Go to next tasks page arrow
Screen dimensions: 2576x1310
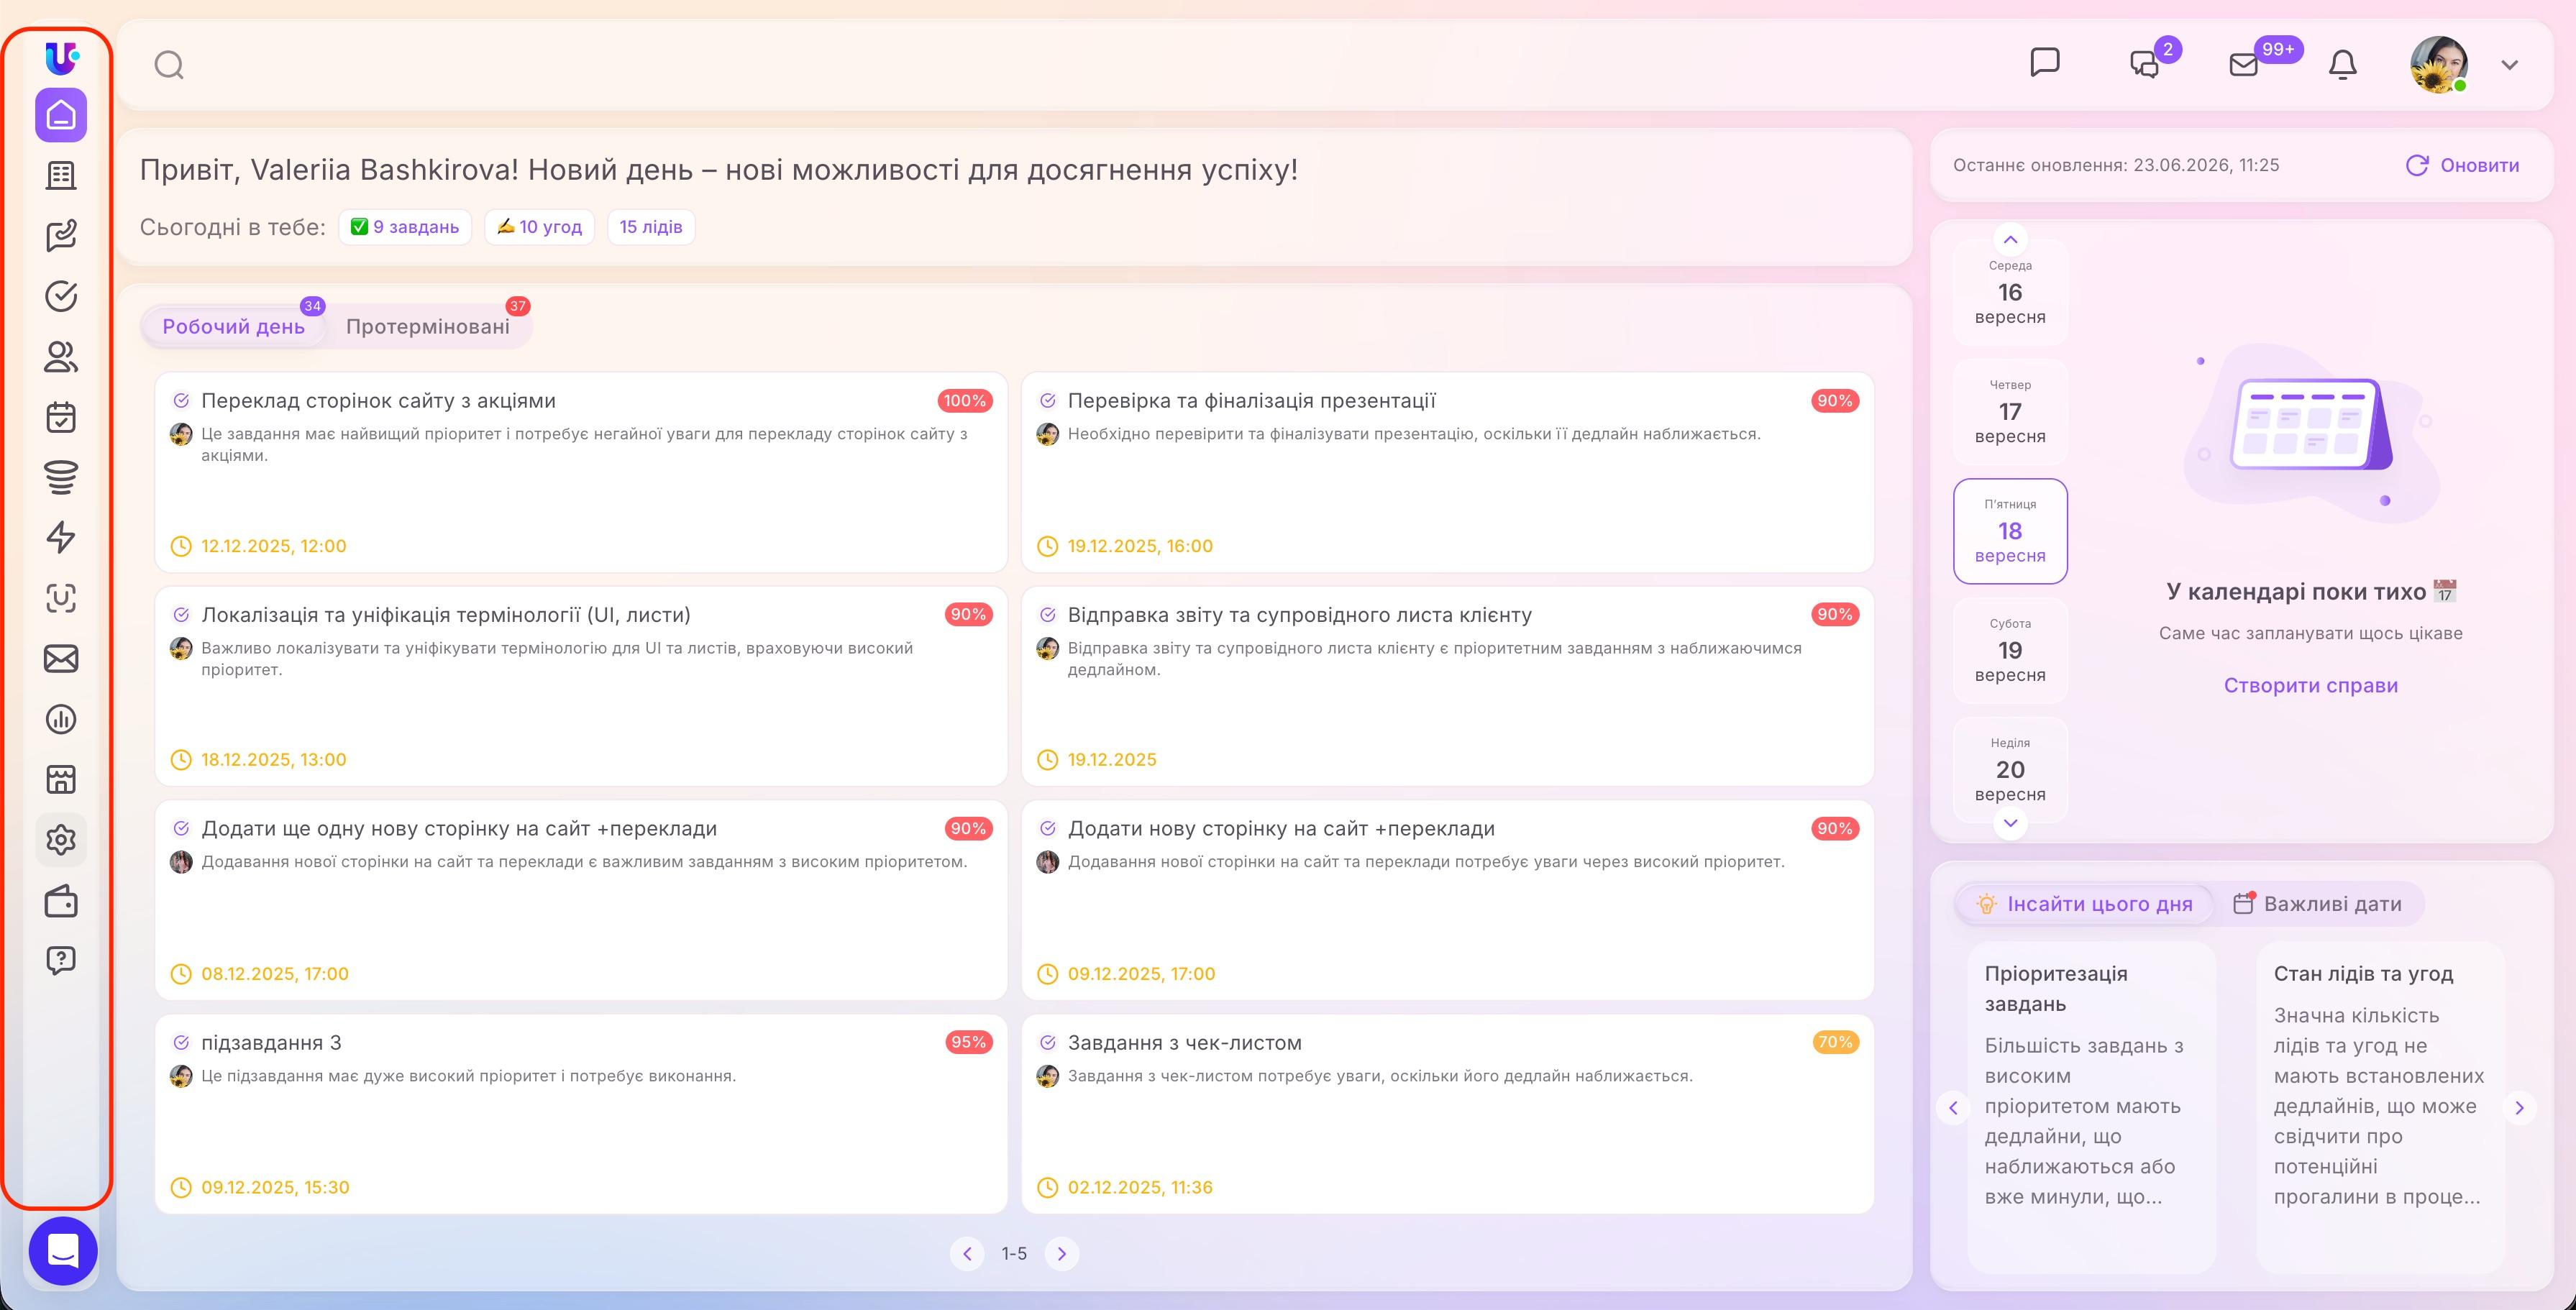pos(1062,1254)
